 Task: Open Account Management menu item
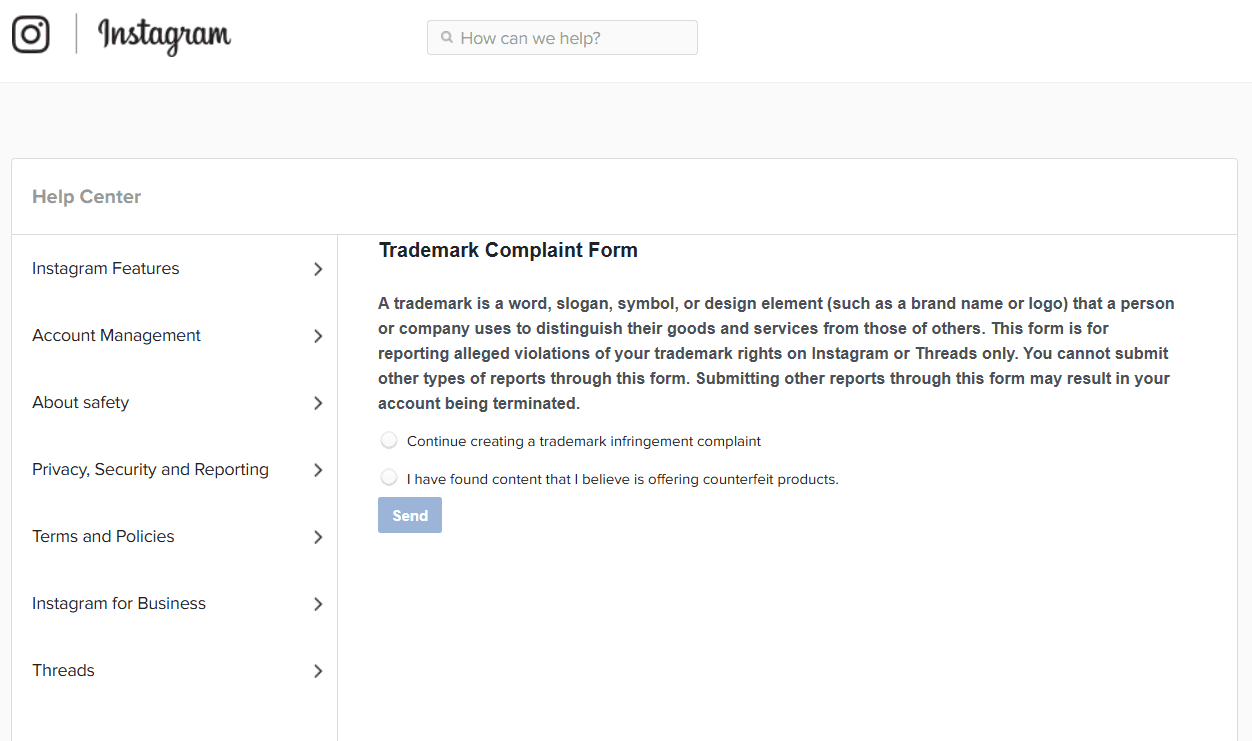pyautogui.click(x=175, y=336)
